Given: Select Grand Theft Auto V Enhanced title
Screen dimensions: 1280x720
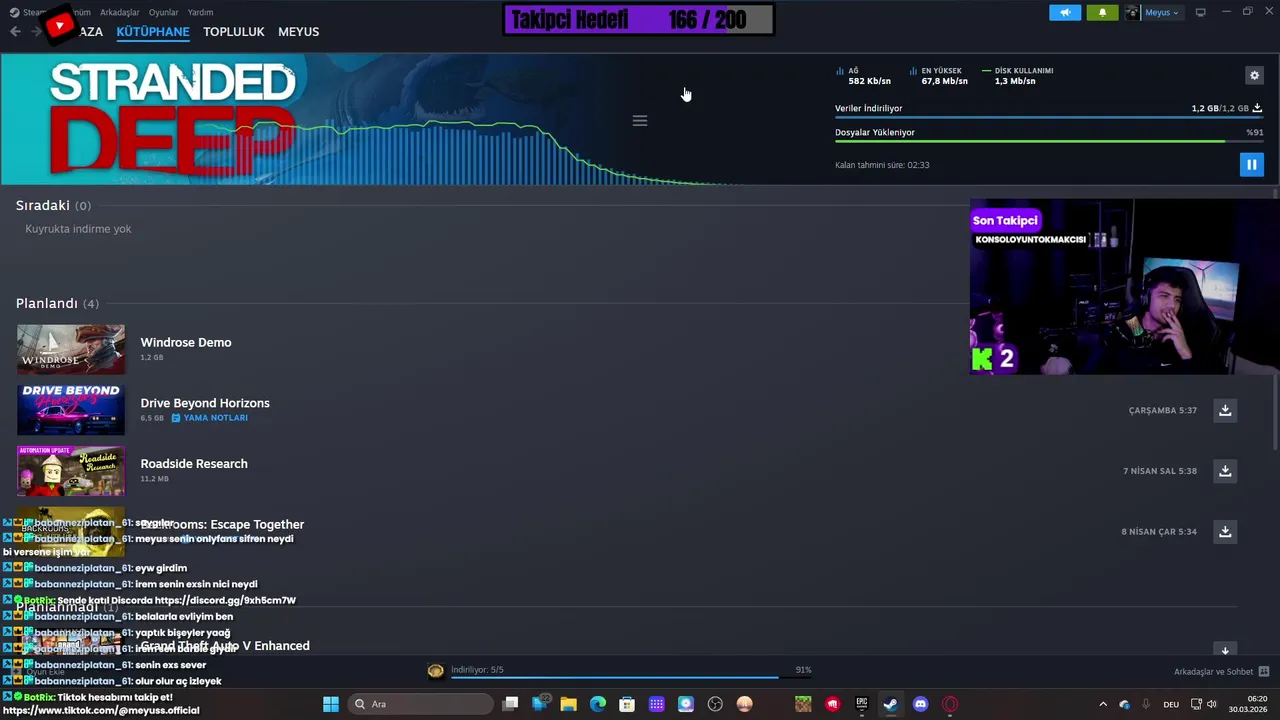Looking at the screenshot, I should point(225,646).
